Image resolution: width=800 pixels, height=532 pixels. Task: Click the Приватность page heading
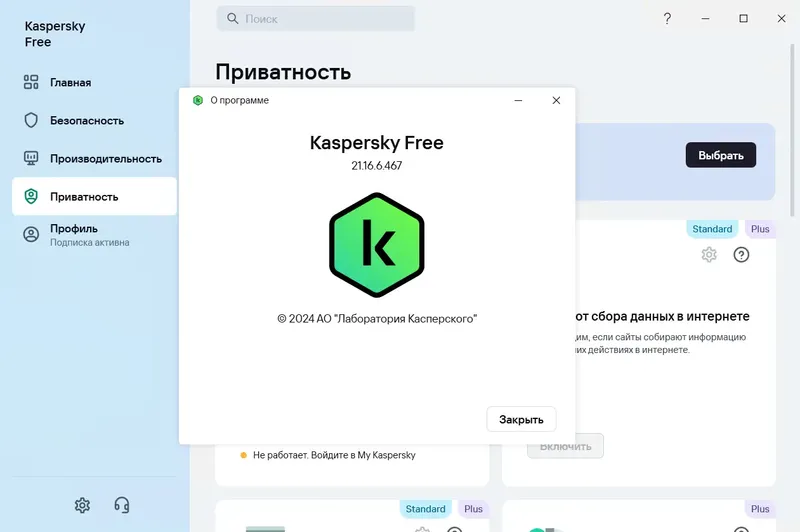pyautogui.click(x=283, y=72)
